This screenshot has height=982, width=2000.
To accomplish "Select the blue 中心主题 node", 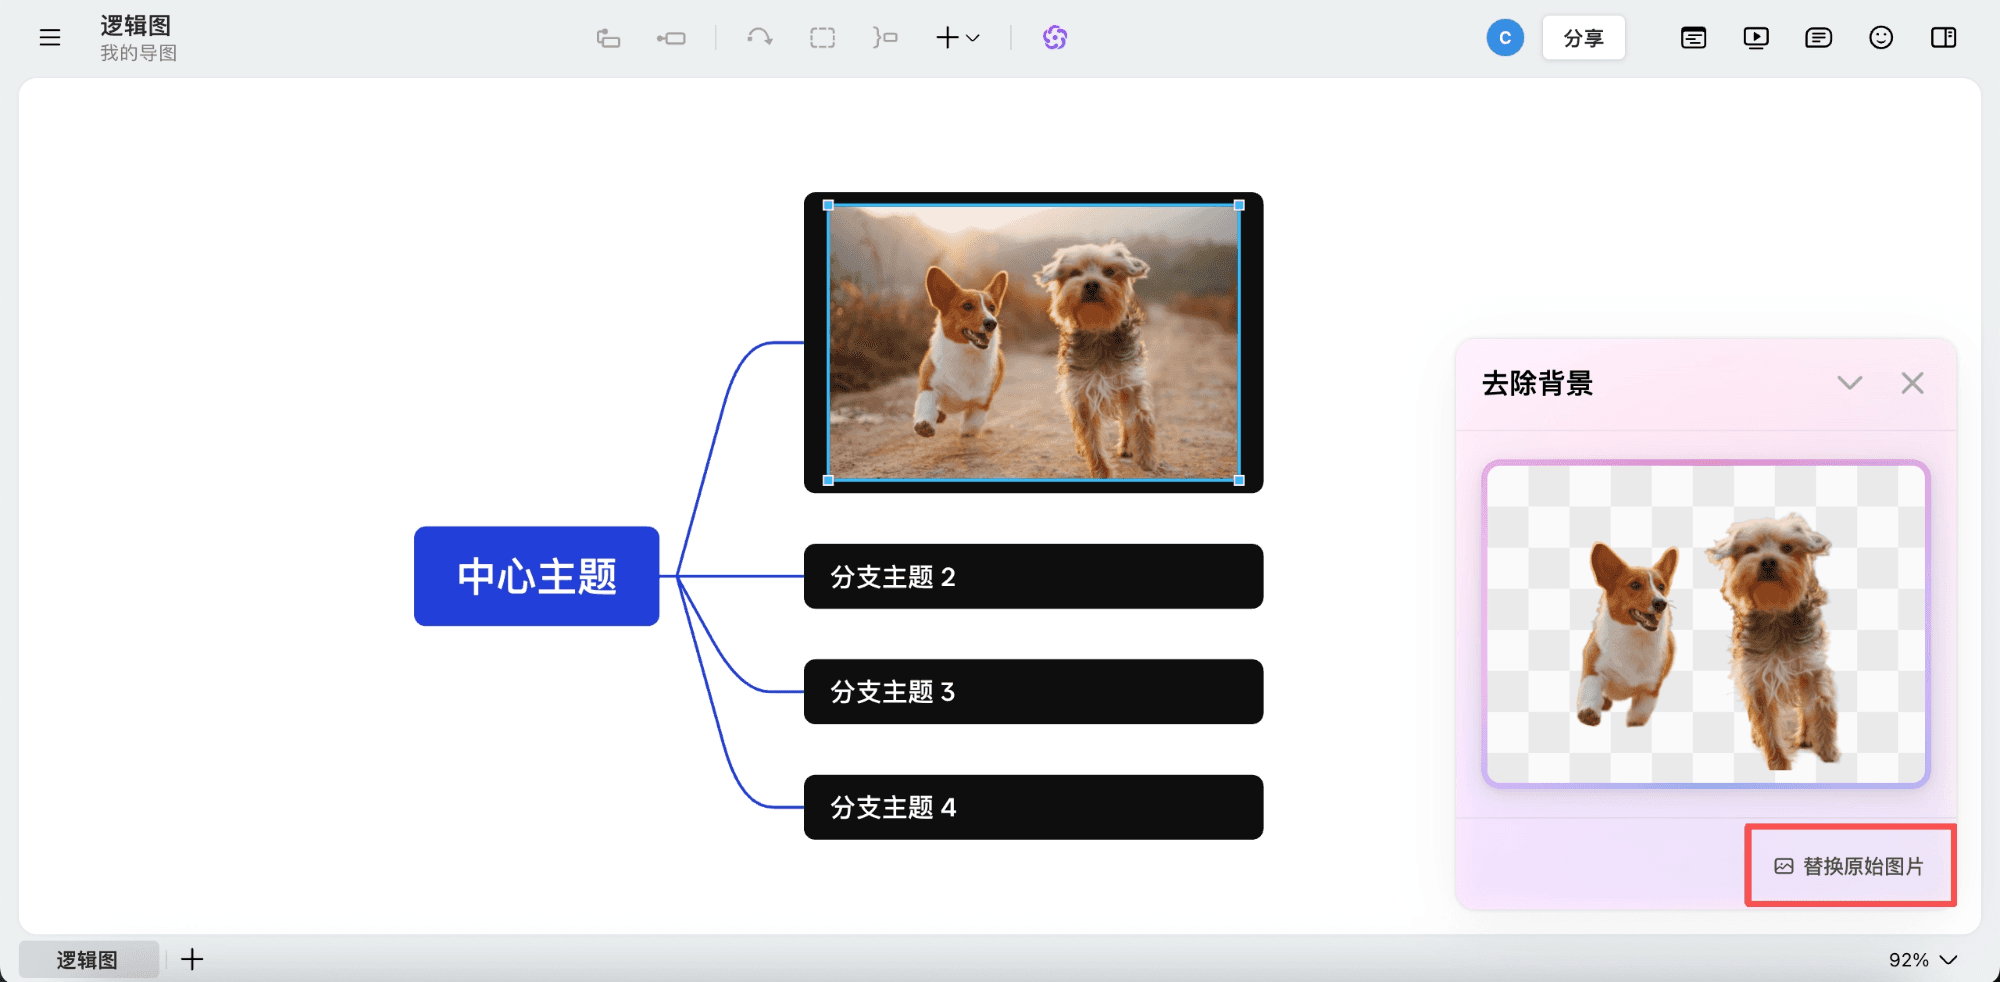I will (536, 576).
